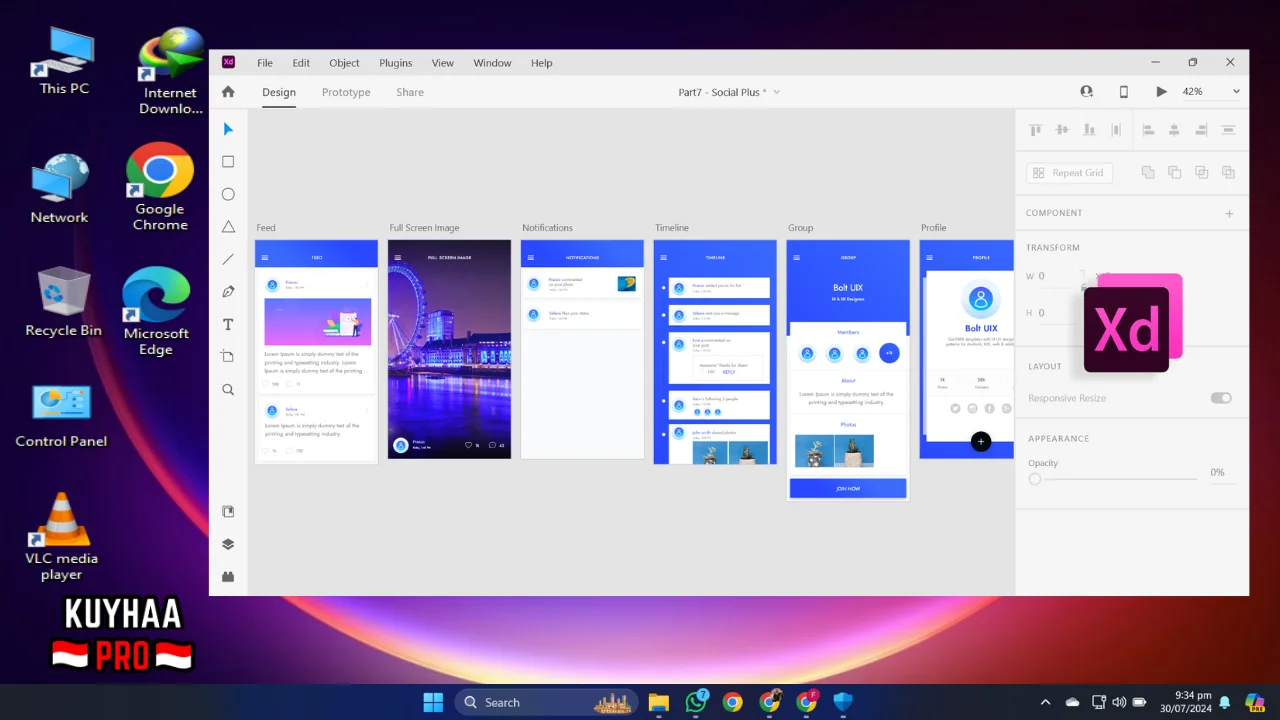This screenshot has width=1280, height=720.
Task: Open the mobile device preview icon
Action: [x=1123, y=91]
